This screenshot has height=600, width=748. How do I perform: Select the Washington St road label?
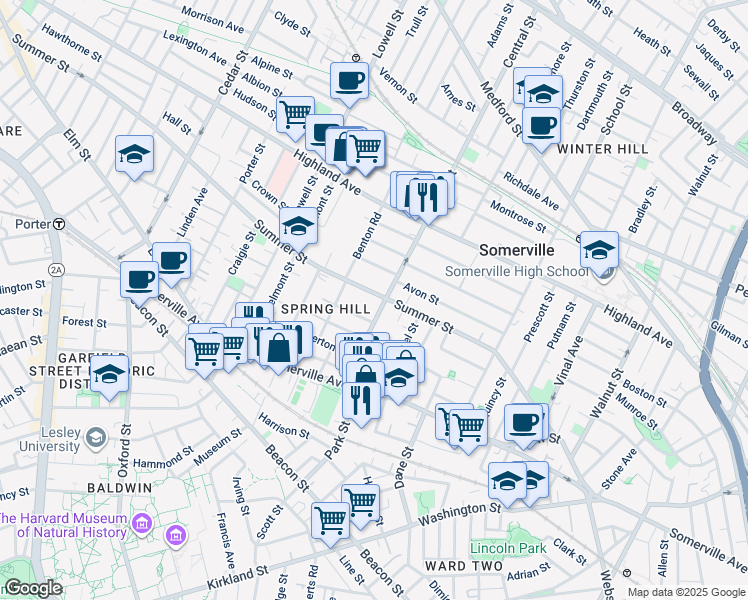click(459, 514)
